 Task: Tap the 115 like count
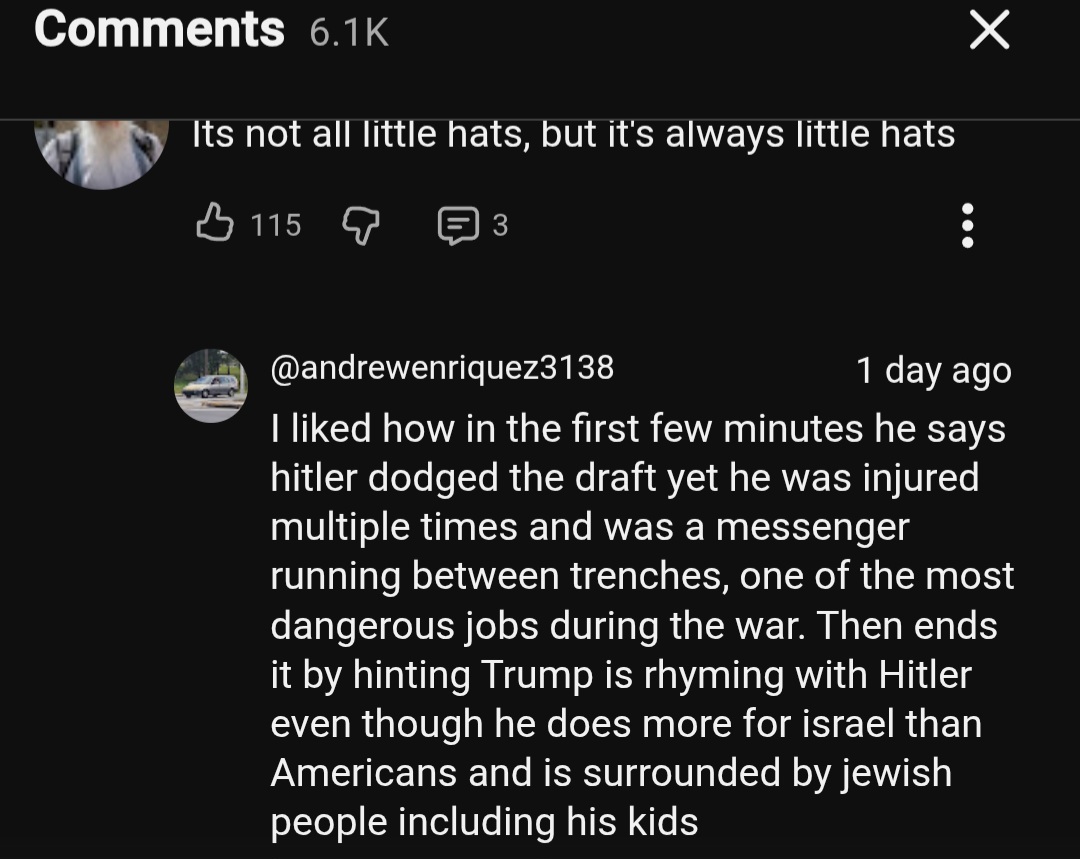pos(275,226)
